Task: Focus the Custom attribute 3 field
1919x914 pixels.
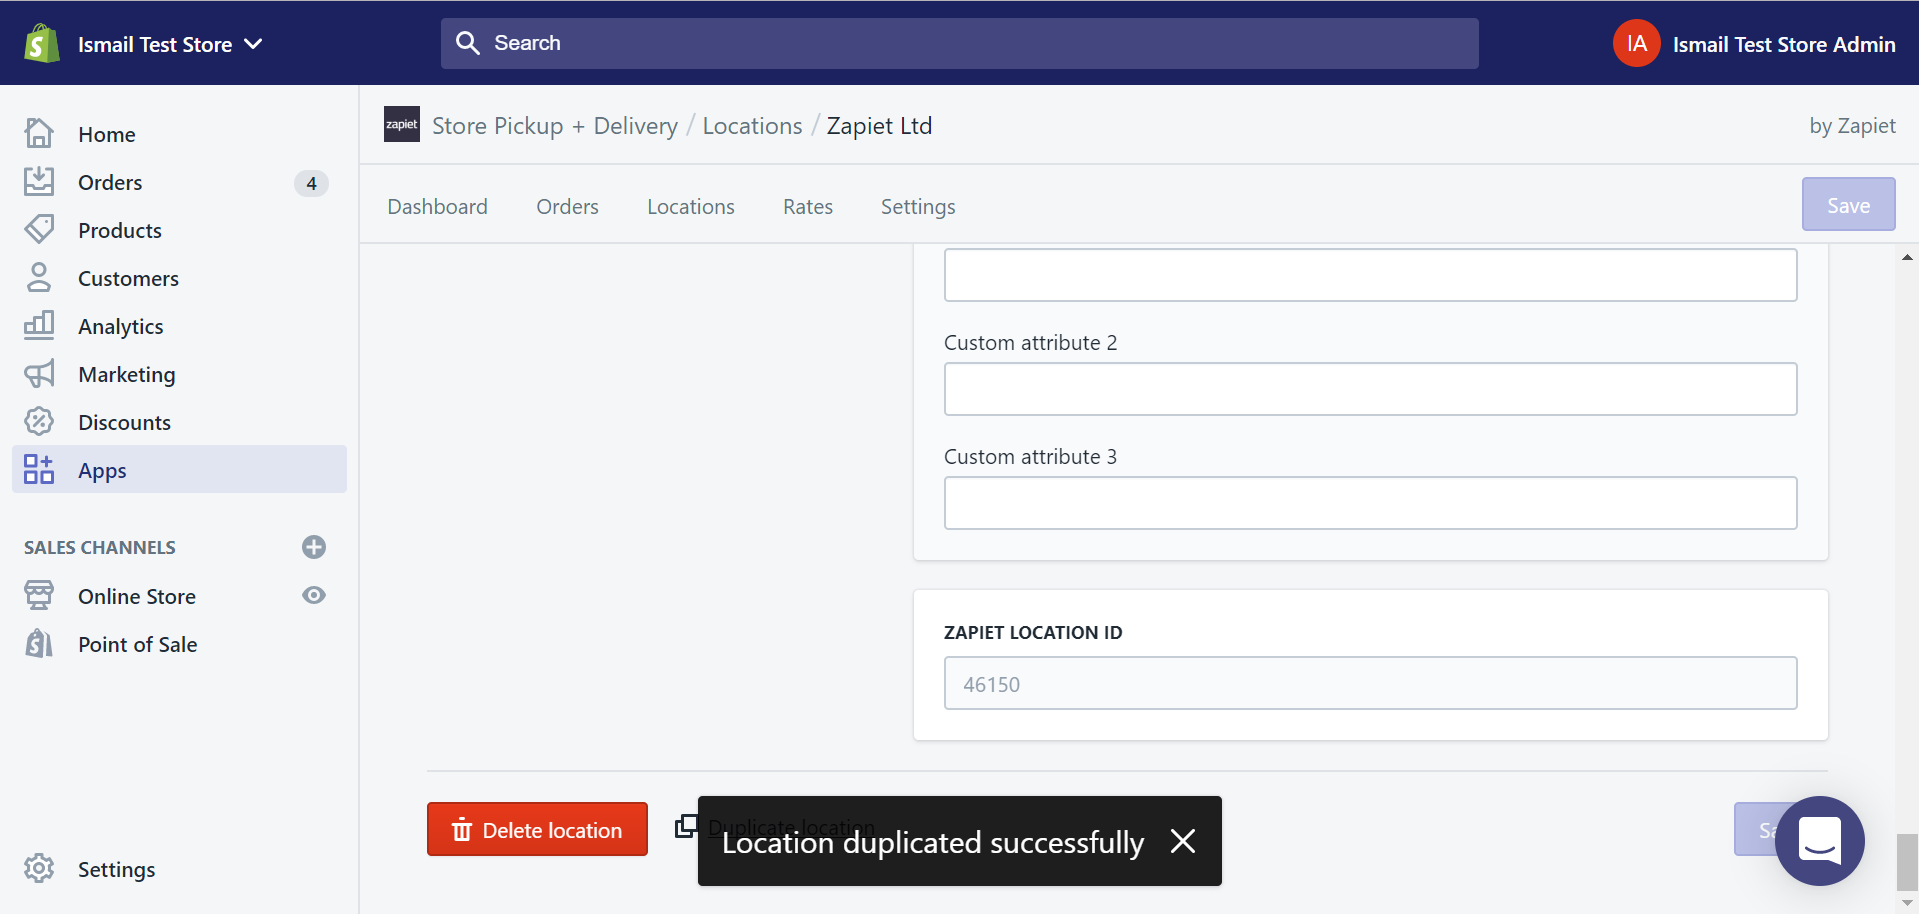Action: click(x=1370, y=503)
